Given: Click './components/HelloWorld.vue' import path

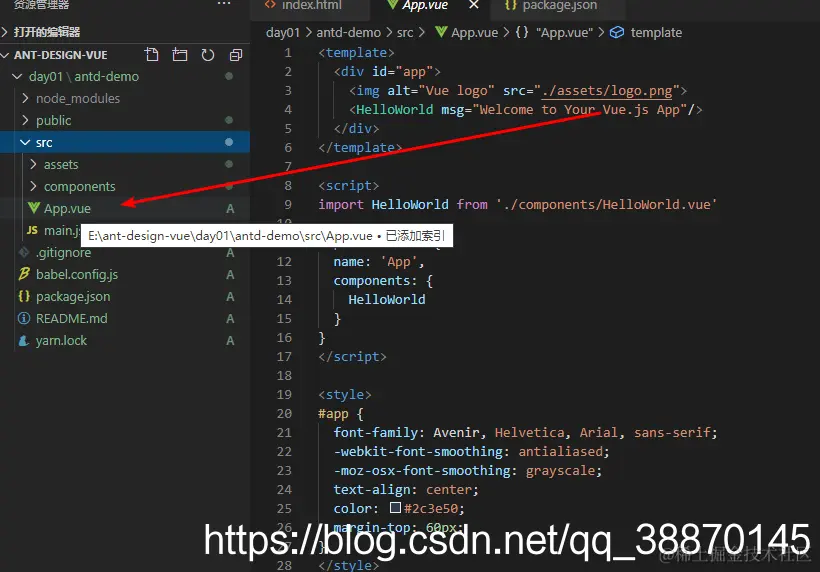Looking at the screenshot, I should click(606, 204).
